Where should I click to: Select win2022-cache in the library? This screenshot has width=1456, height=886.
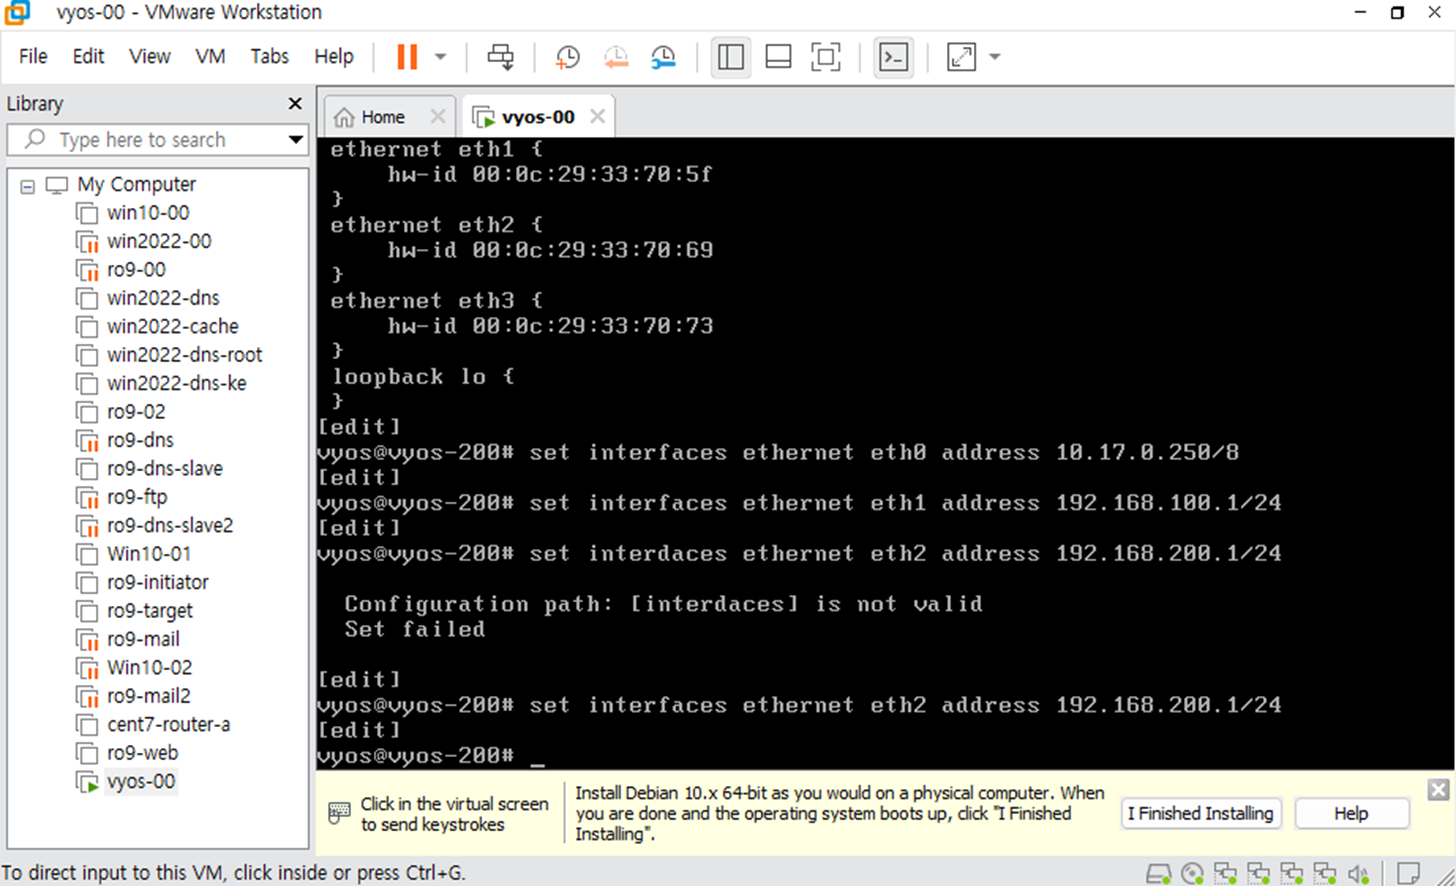coord(172,326)
